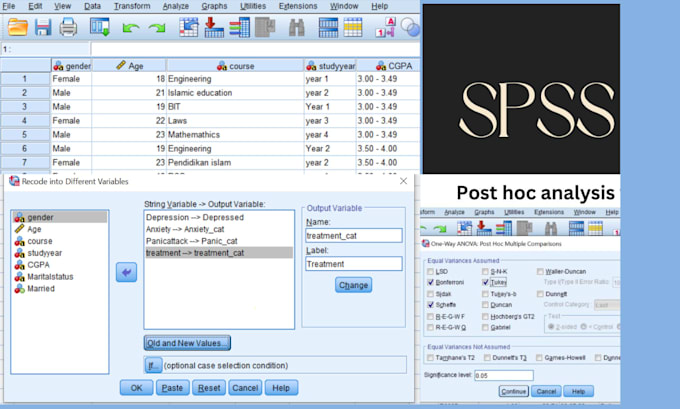The height and width of the screenshot is (409, 680).
Task: Select 'Depression --> Depressed' mapping row
Action: click(219, 217)
